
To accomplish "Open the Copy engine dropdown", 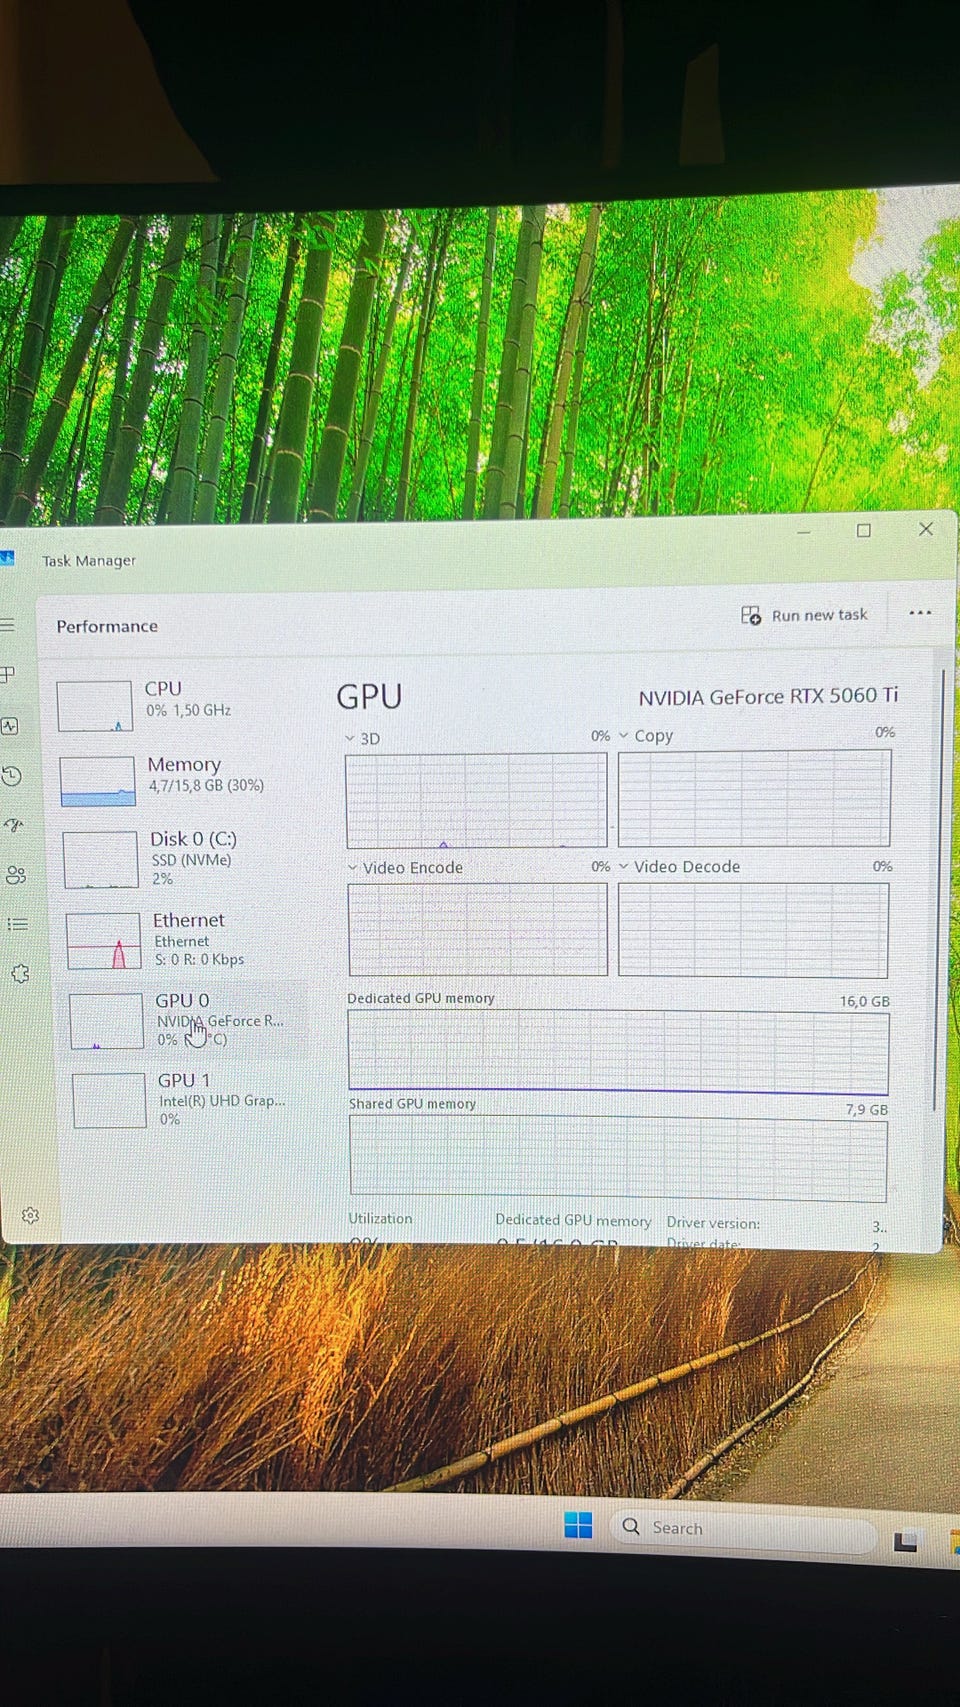I will pos(646,736).
